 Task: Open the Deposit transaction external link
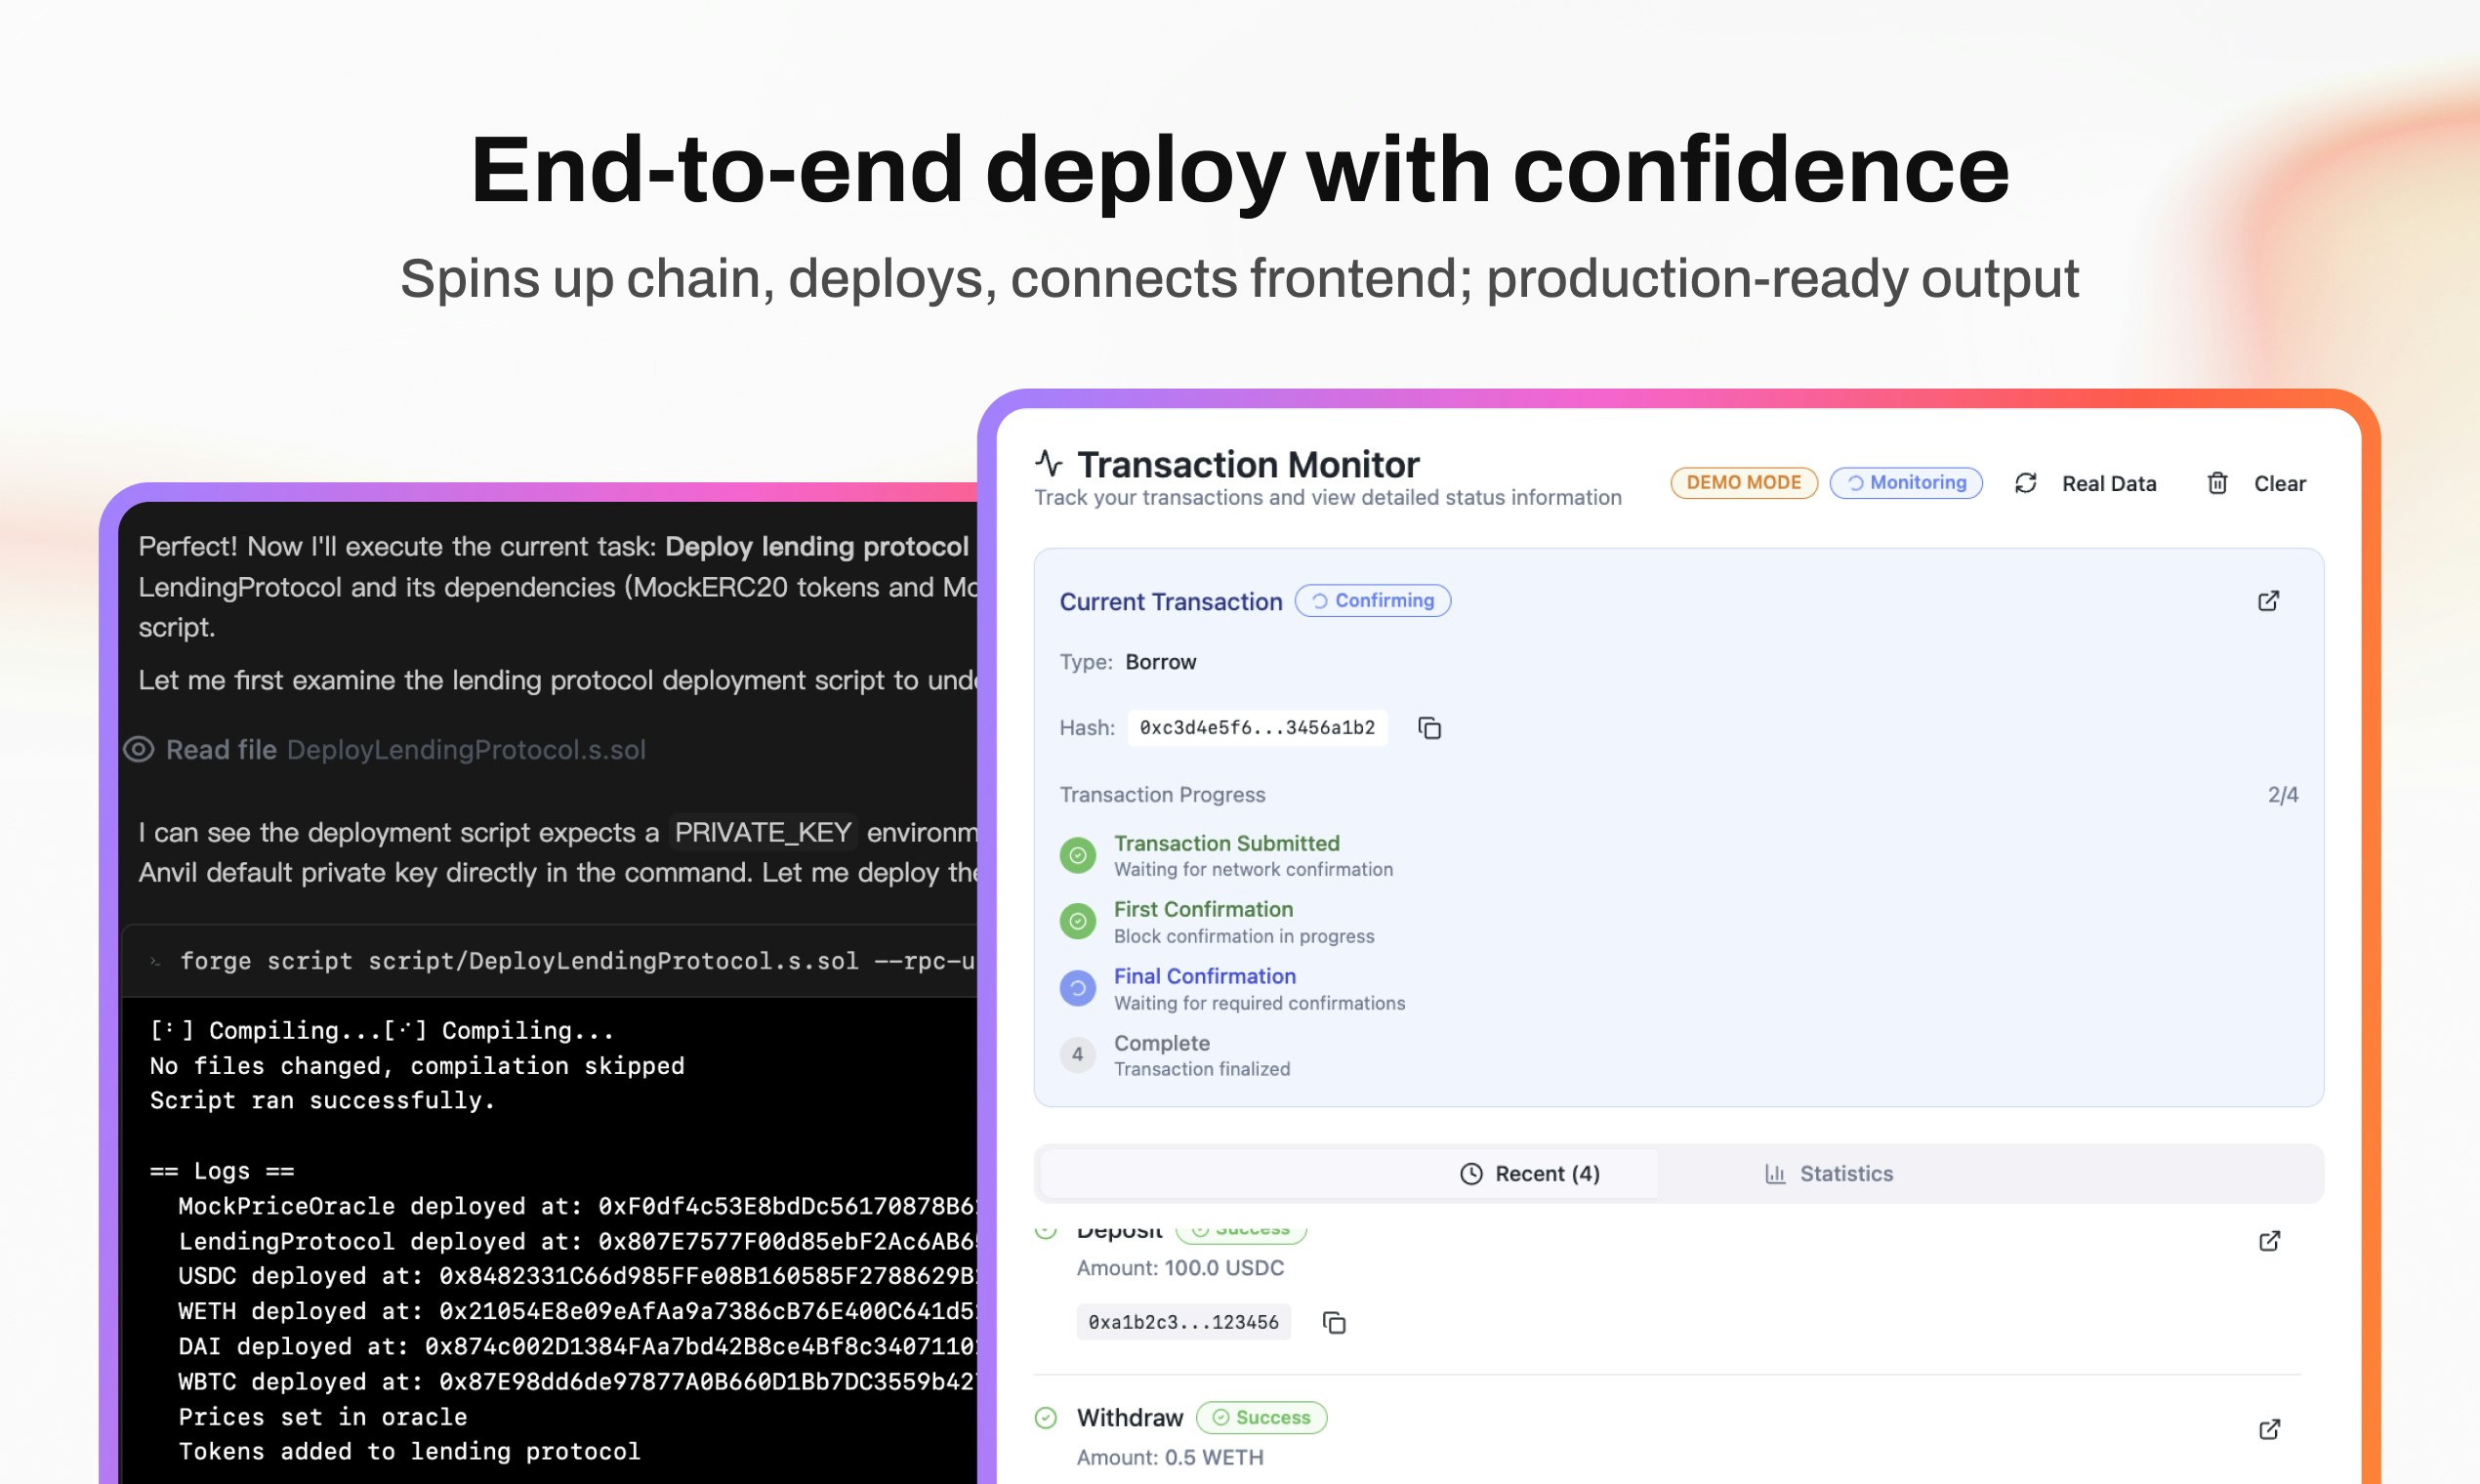(x=2269, y=1241)
